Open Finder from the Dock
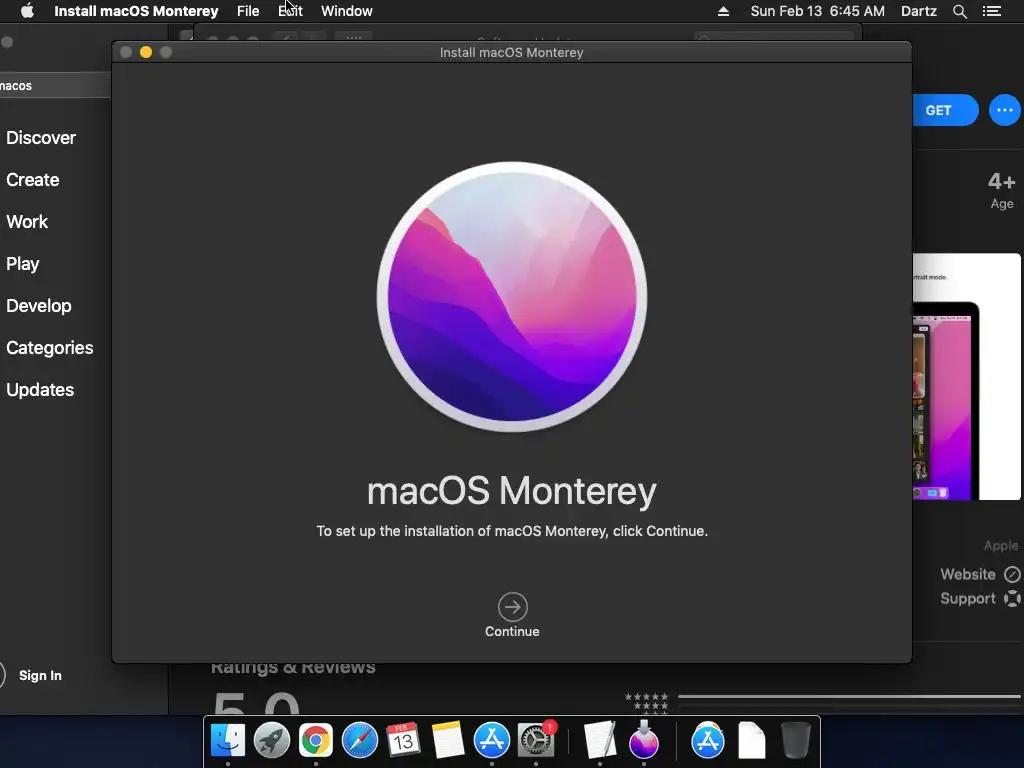Image resolution: width=1024 pixels, height=768 pixels. coord(228,741)
